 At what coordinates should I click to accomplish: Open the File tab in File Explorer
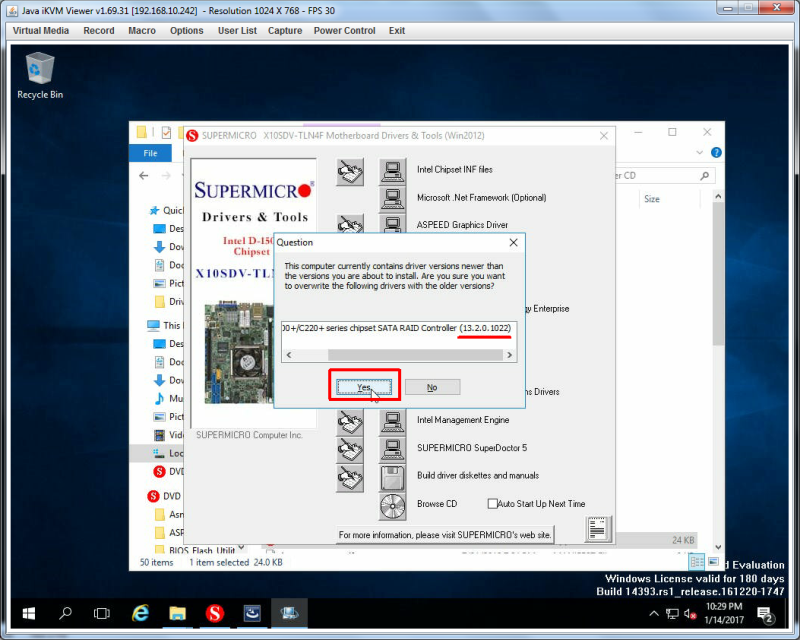[x=150, y=153]
